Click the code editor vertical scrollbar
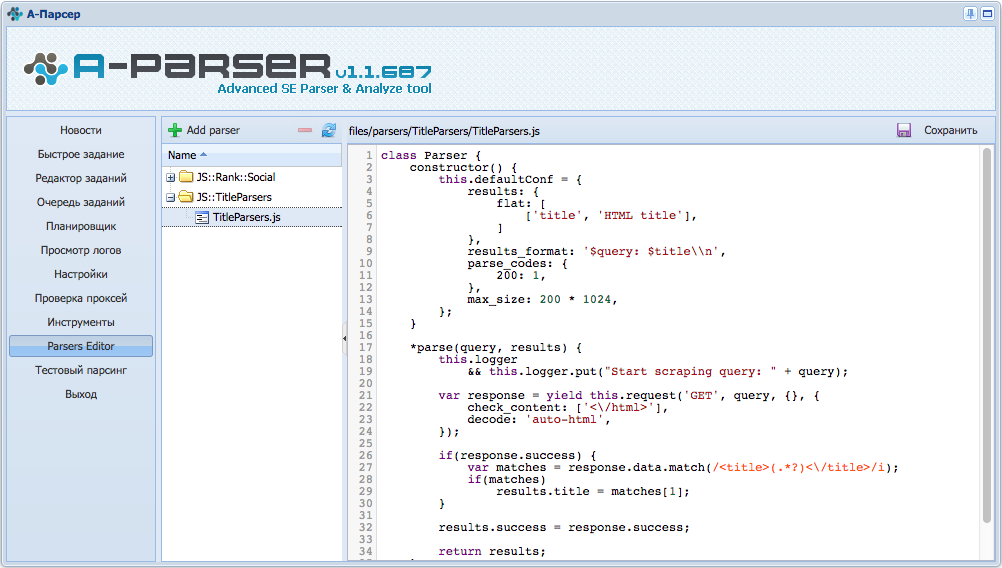 tap(987, 335)
